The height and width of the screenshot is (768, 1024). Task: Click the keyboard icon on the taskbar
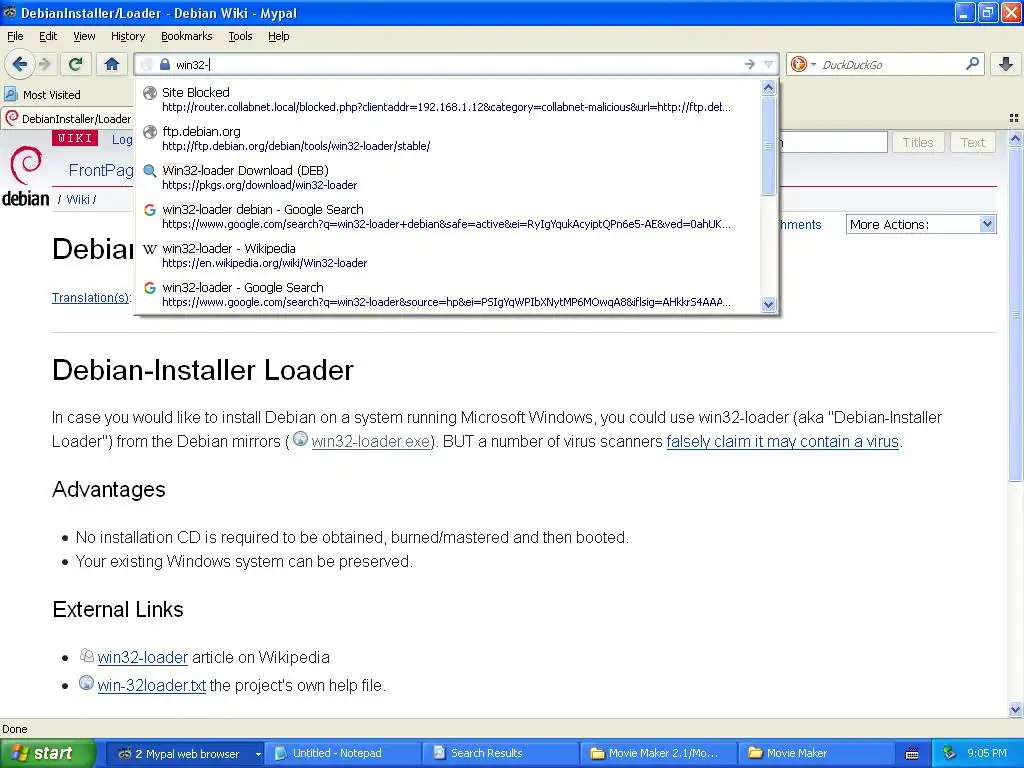(x=912, y=754)
